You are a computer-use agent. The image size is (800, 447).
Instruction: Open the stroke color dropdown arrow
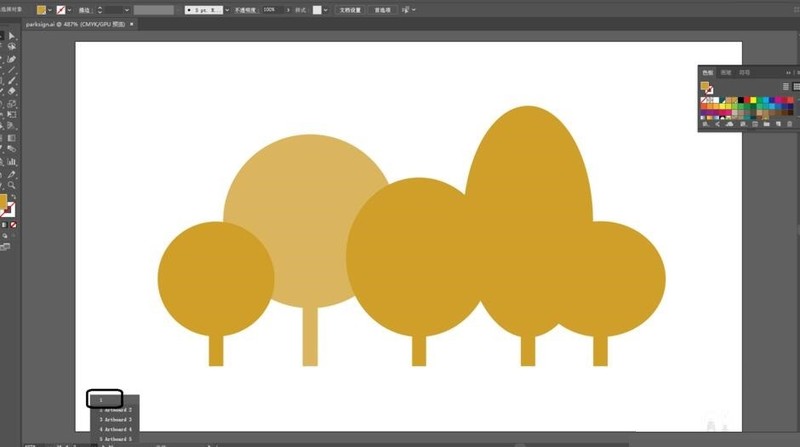pos(69,10)
